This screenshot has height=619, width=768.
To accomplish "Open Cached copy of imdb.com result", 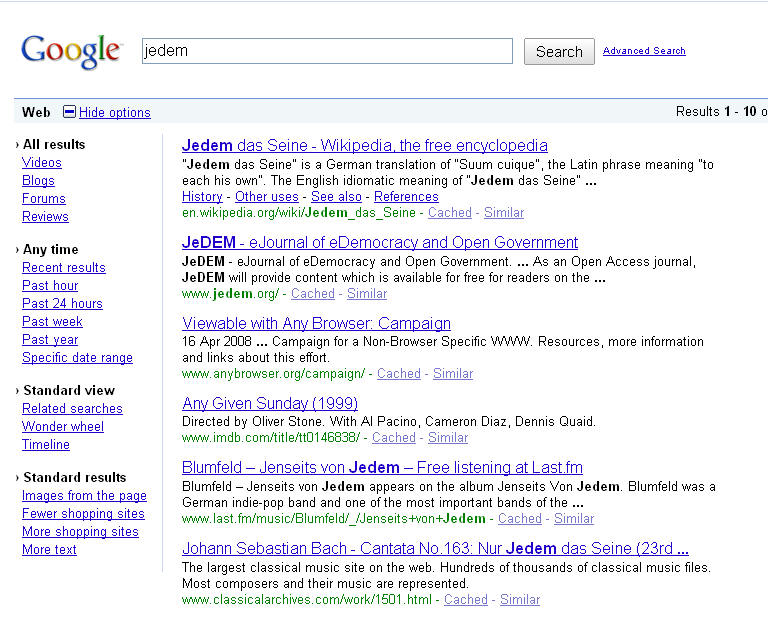I will 394,438.
